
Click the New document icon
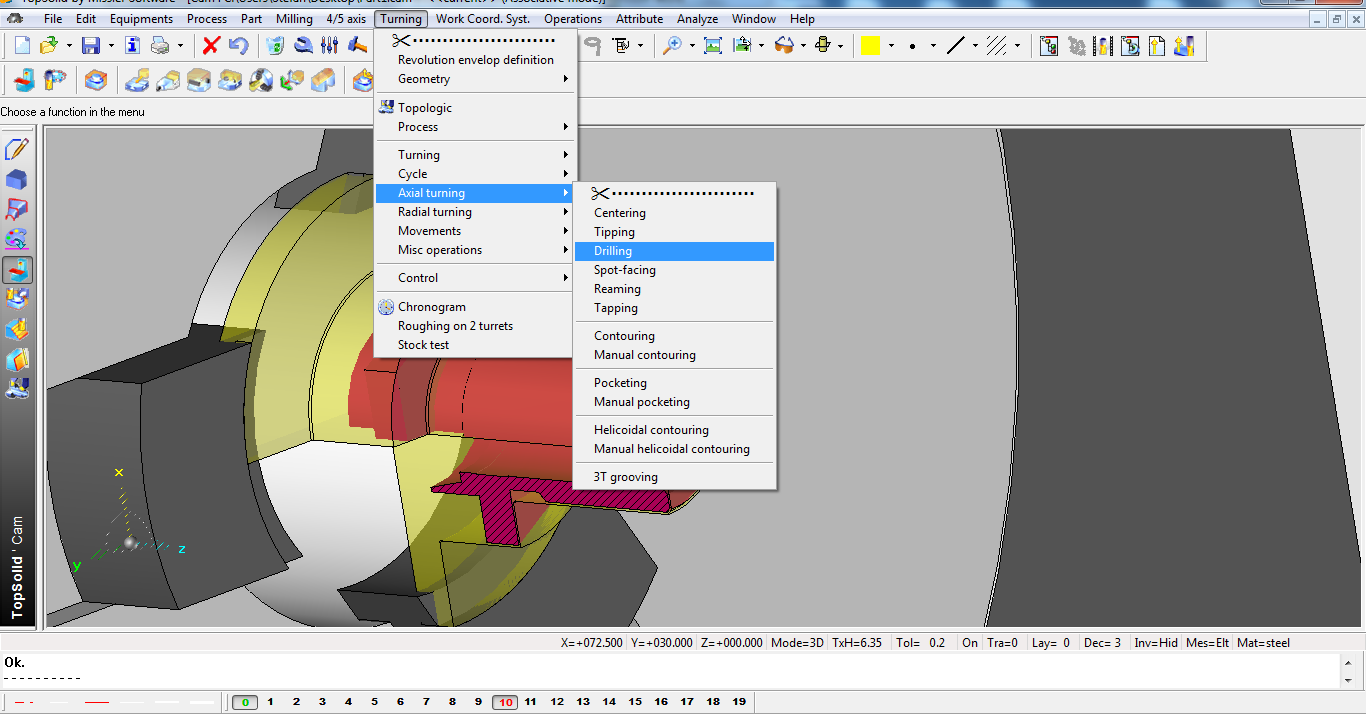(x=22, y=45)
